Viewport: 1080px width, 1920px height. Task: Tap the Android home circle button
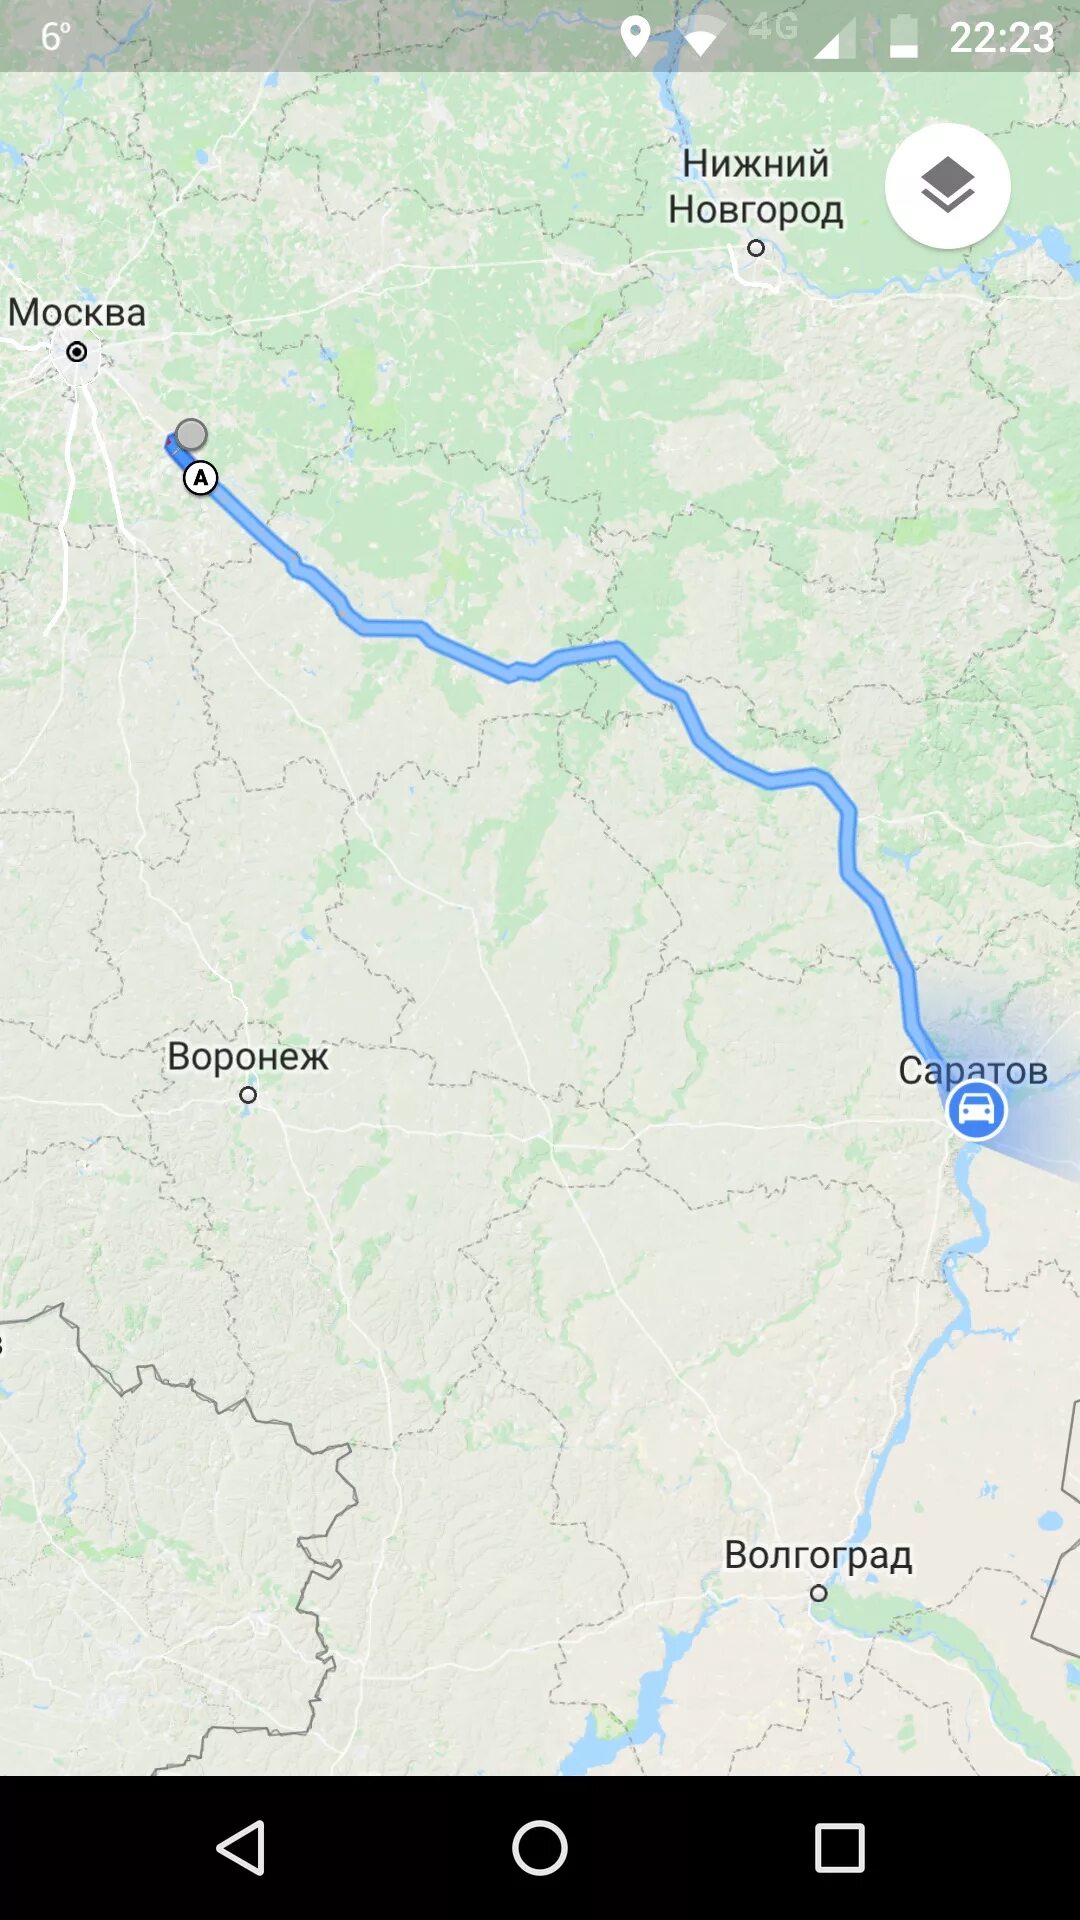pos(540,1847)
